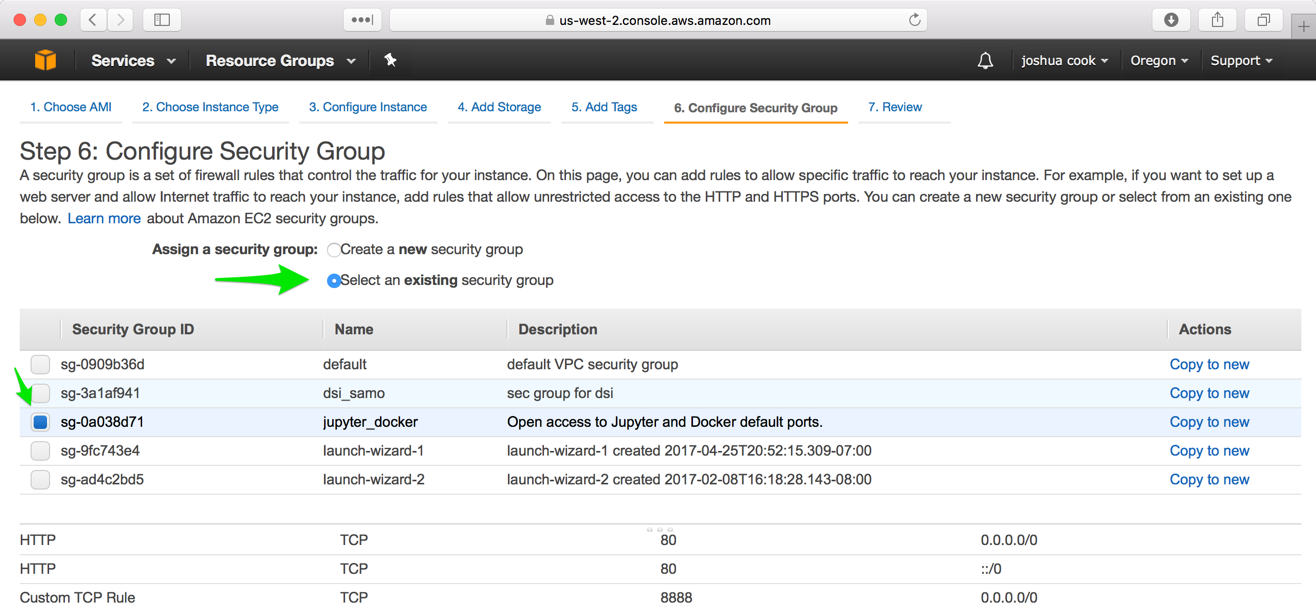The height and width of the screenshot is (609, 1316).
Task: Copy to new for dsi_samo group
Action: click(x=1209, y=393)
